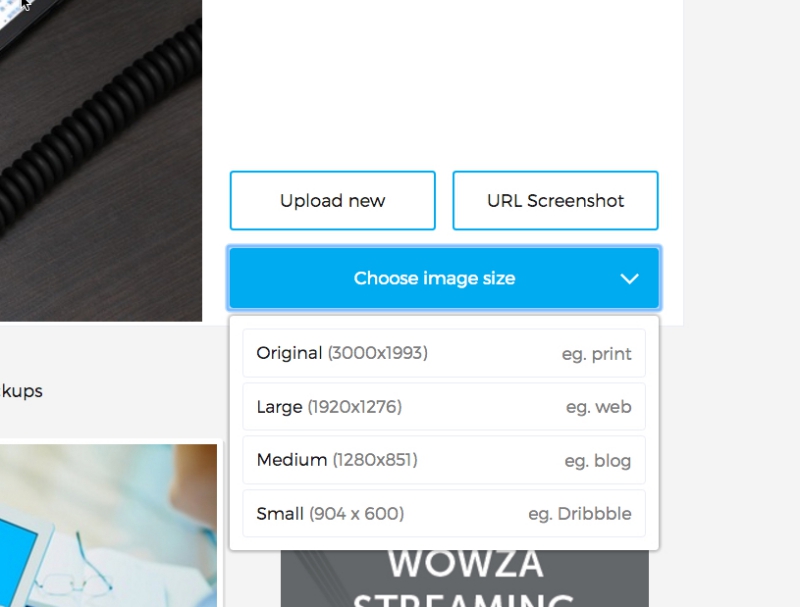Click the 1920x1276 dimensions text
The width and height of the screenshot is (800, 607).
click(x=354, y=407)
